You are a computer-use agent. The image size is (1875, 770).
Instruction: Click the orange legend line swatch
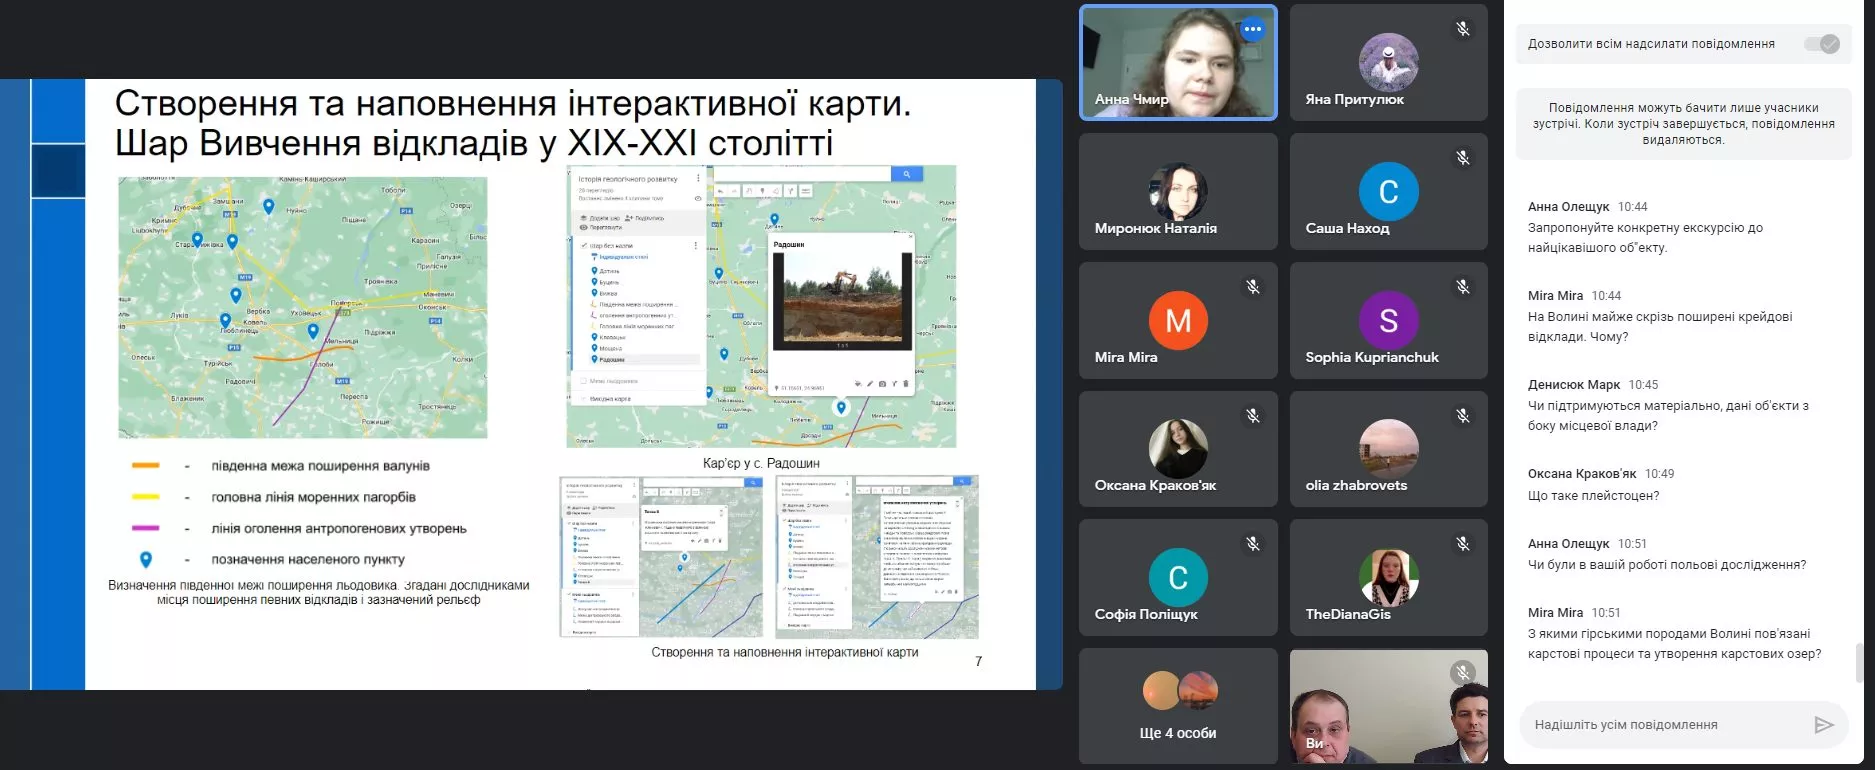coord(146,466)
